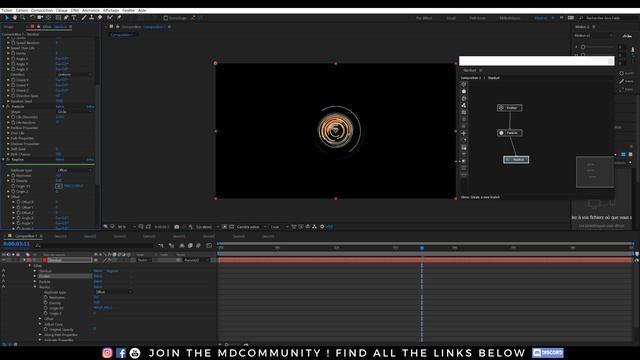Open the Caméra active view dropdown
The height and width of the screenshot is (360, 640).
point(252,227)
